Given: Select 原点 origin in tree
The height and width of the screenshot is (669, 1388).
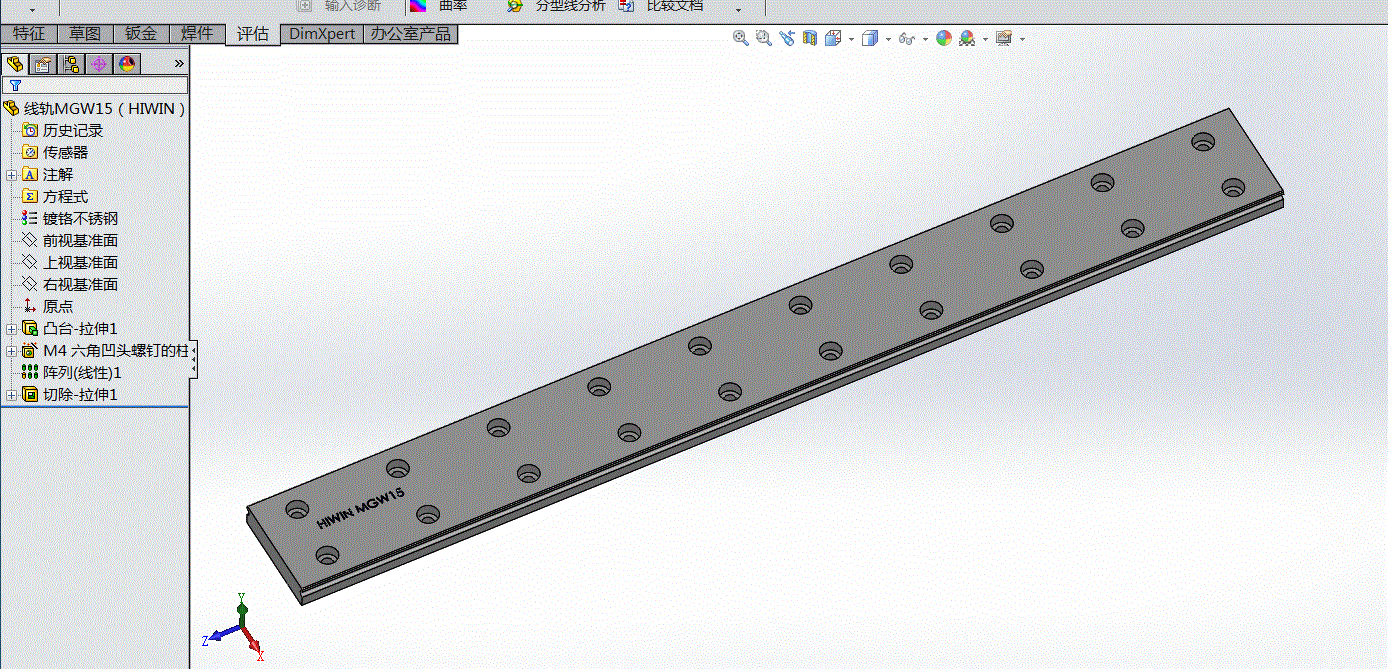Looking at the screenshot, I should 58,306.
